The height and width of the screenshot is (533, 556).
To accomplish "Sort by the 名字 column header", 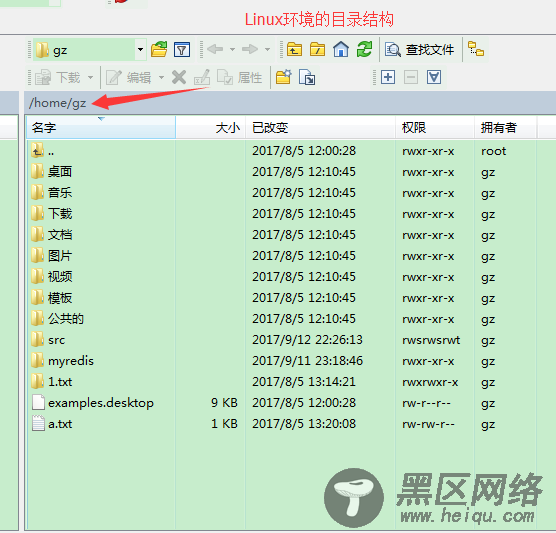I will pyautogui.click(x=101, y=127).
